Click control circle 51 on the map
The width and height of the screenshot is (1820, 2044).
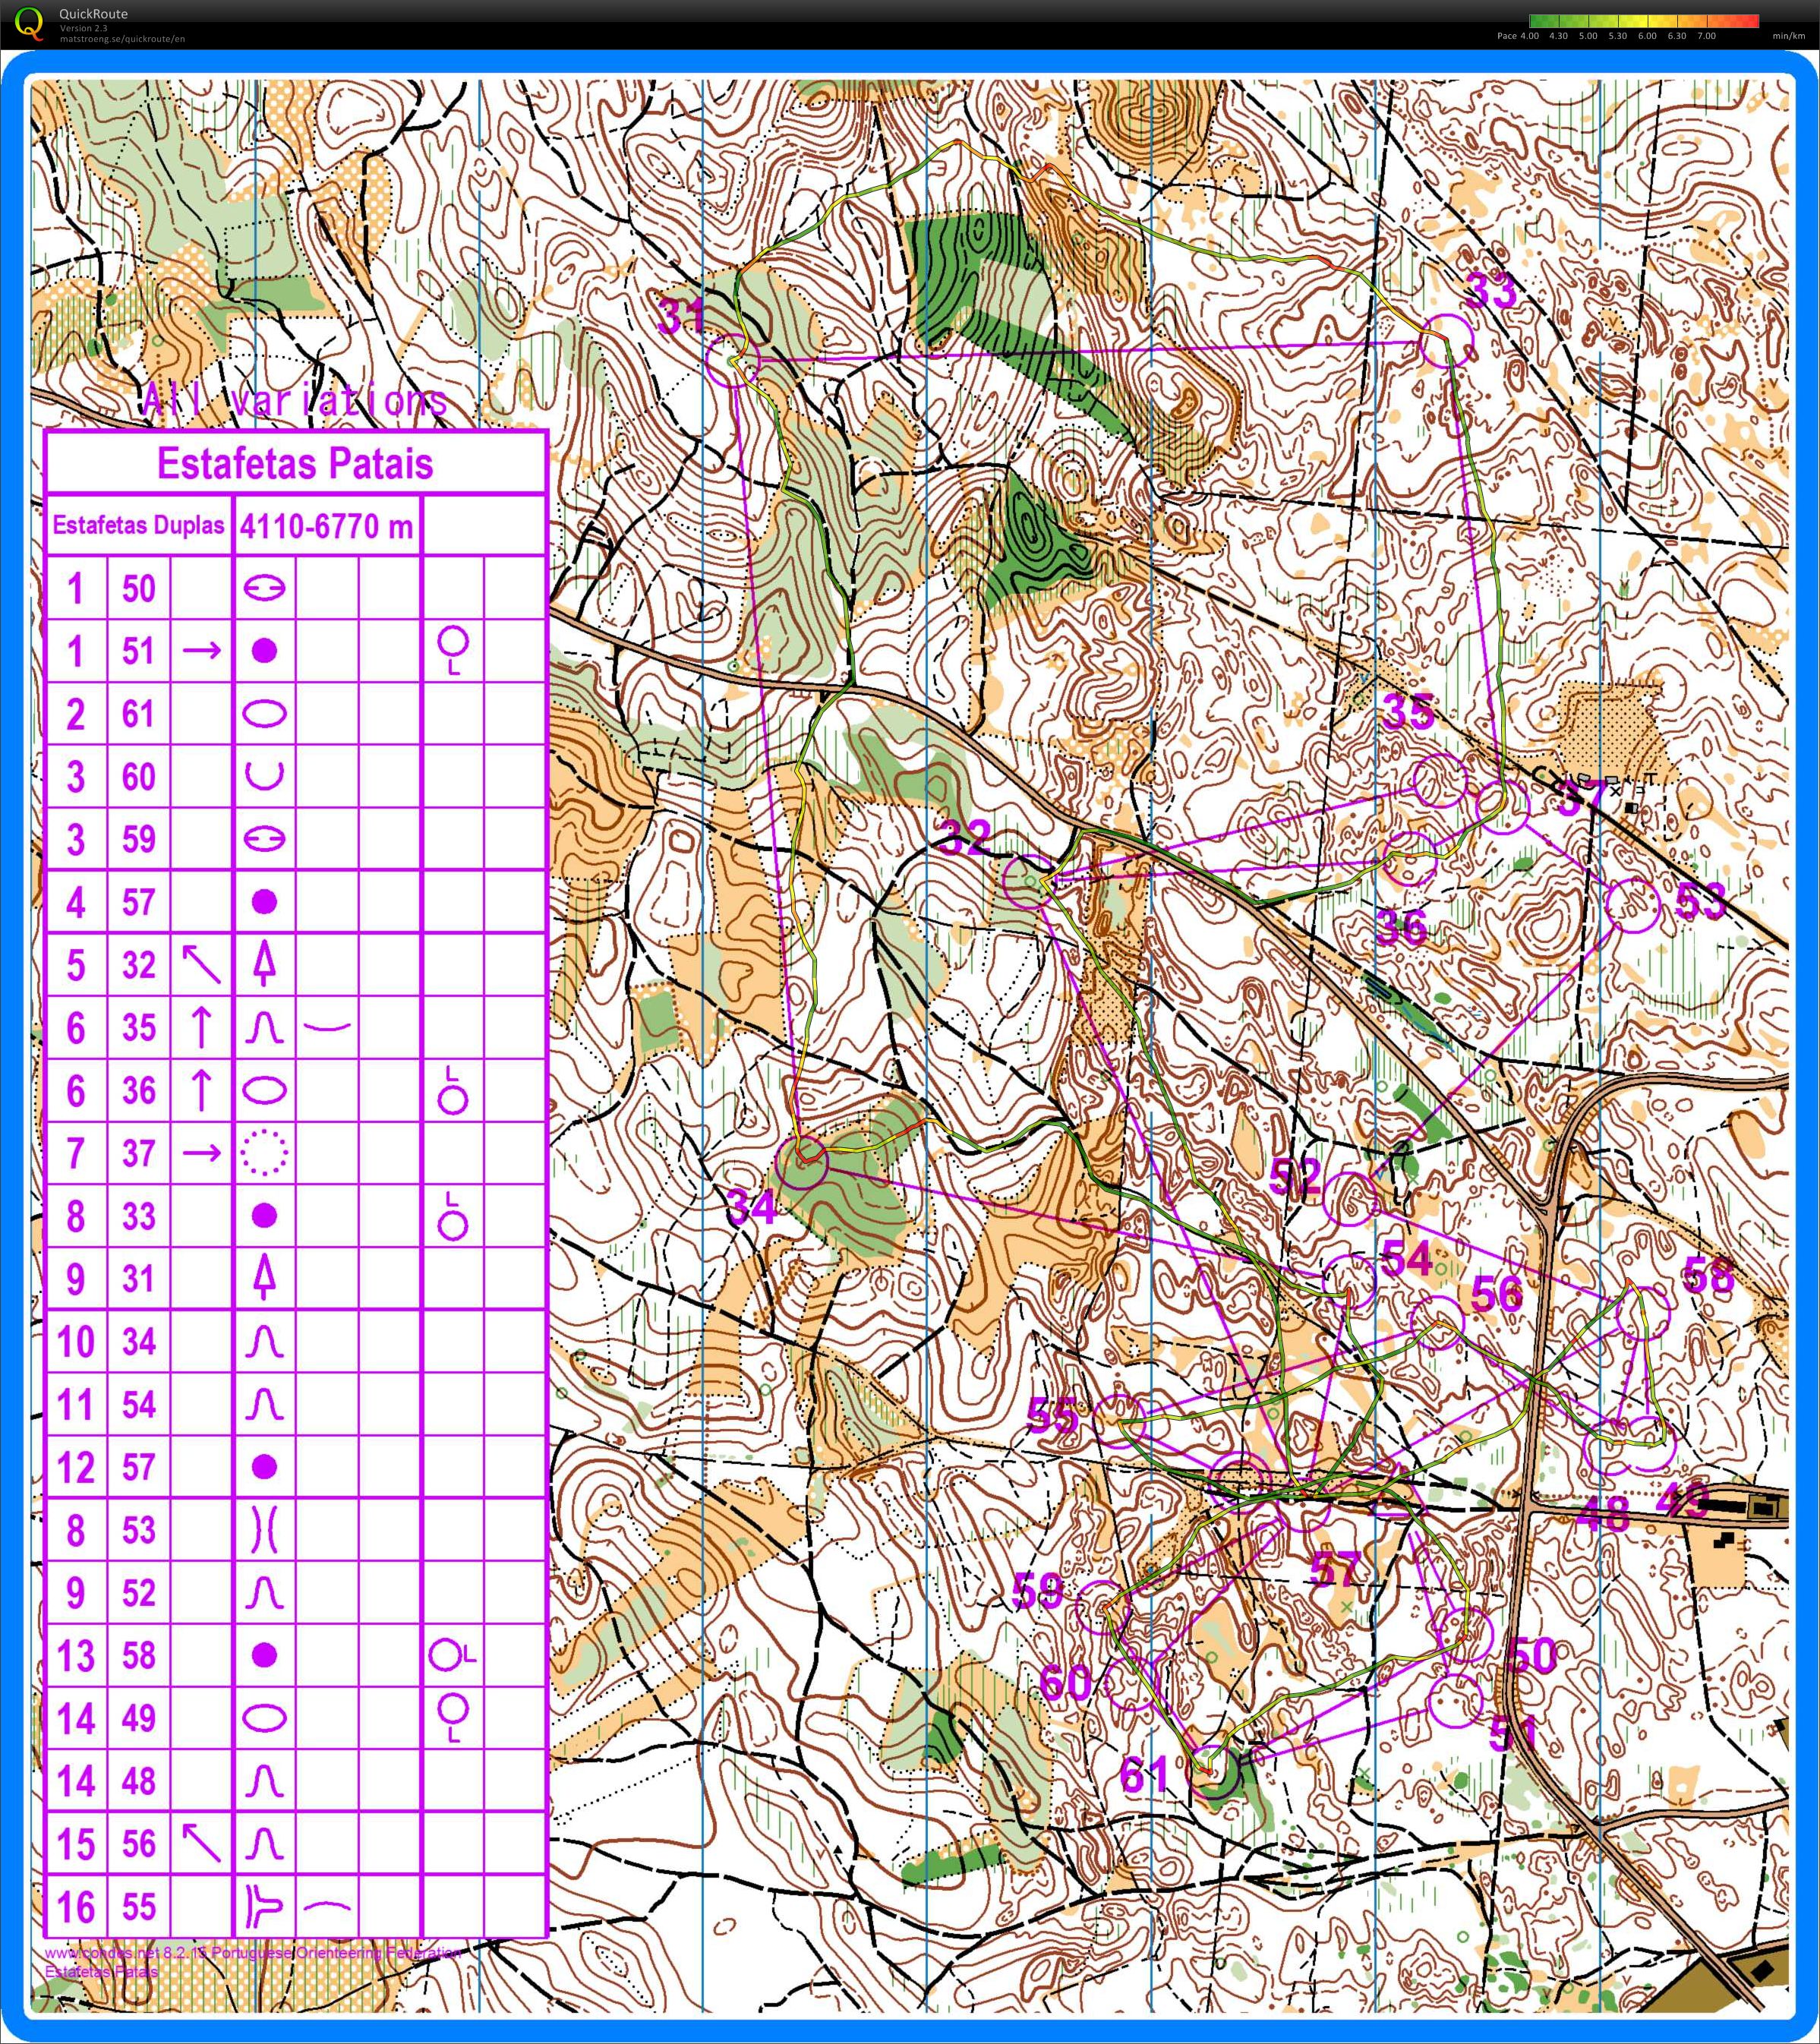1455,1700
